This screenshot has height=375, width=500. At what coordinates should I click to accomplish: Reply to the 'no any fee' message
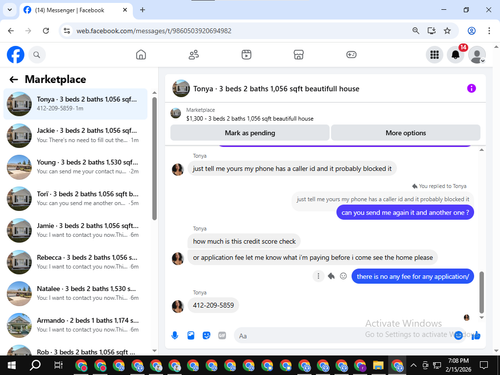coord(331,276)
